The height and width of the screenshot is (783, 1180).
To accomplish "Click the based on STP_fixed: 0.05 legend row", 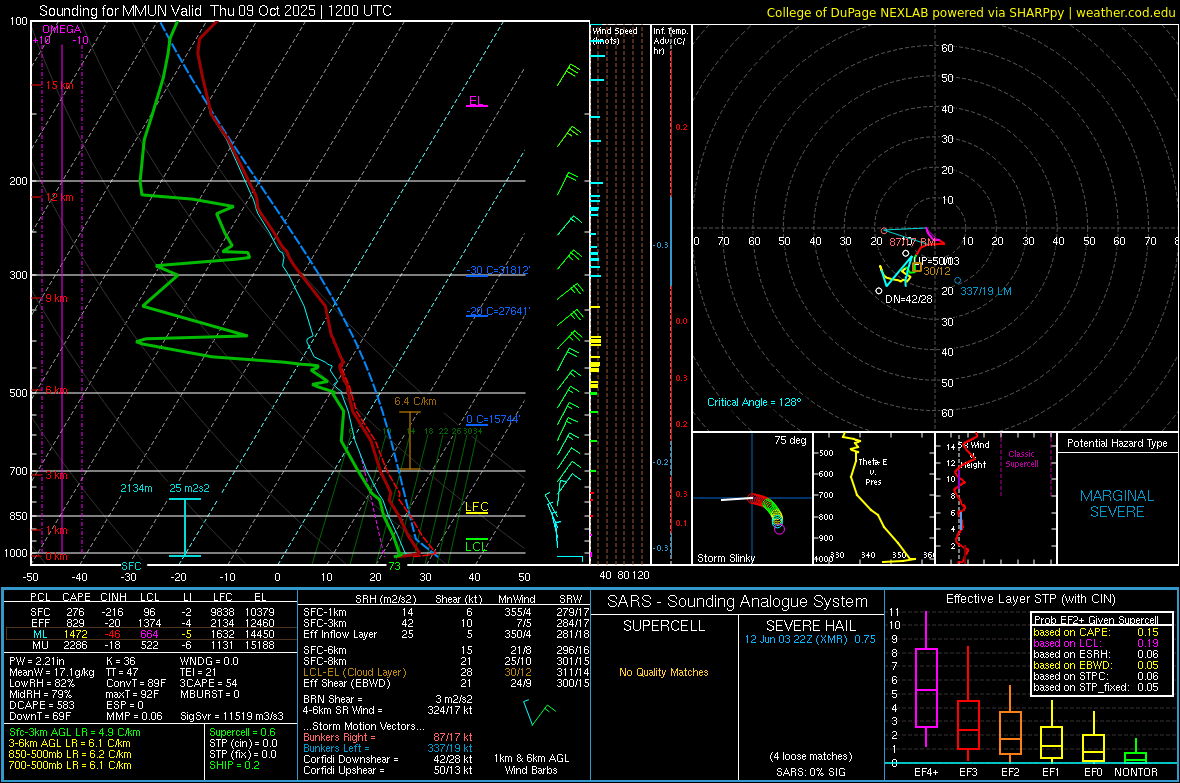I will 1096,687.
